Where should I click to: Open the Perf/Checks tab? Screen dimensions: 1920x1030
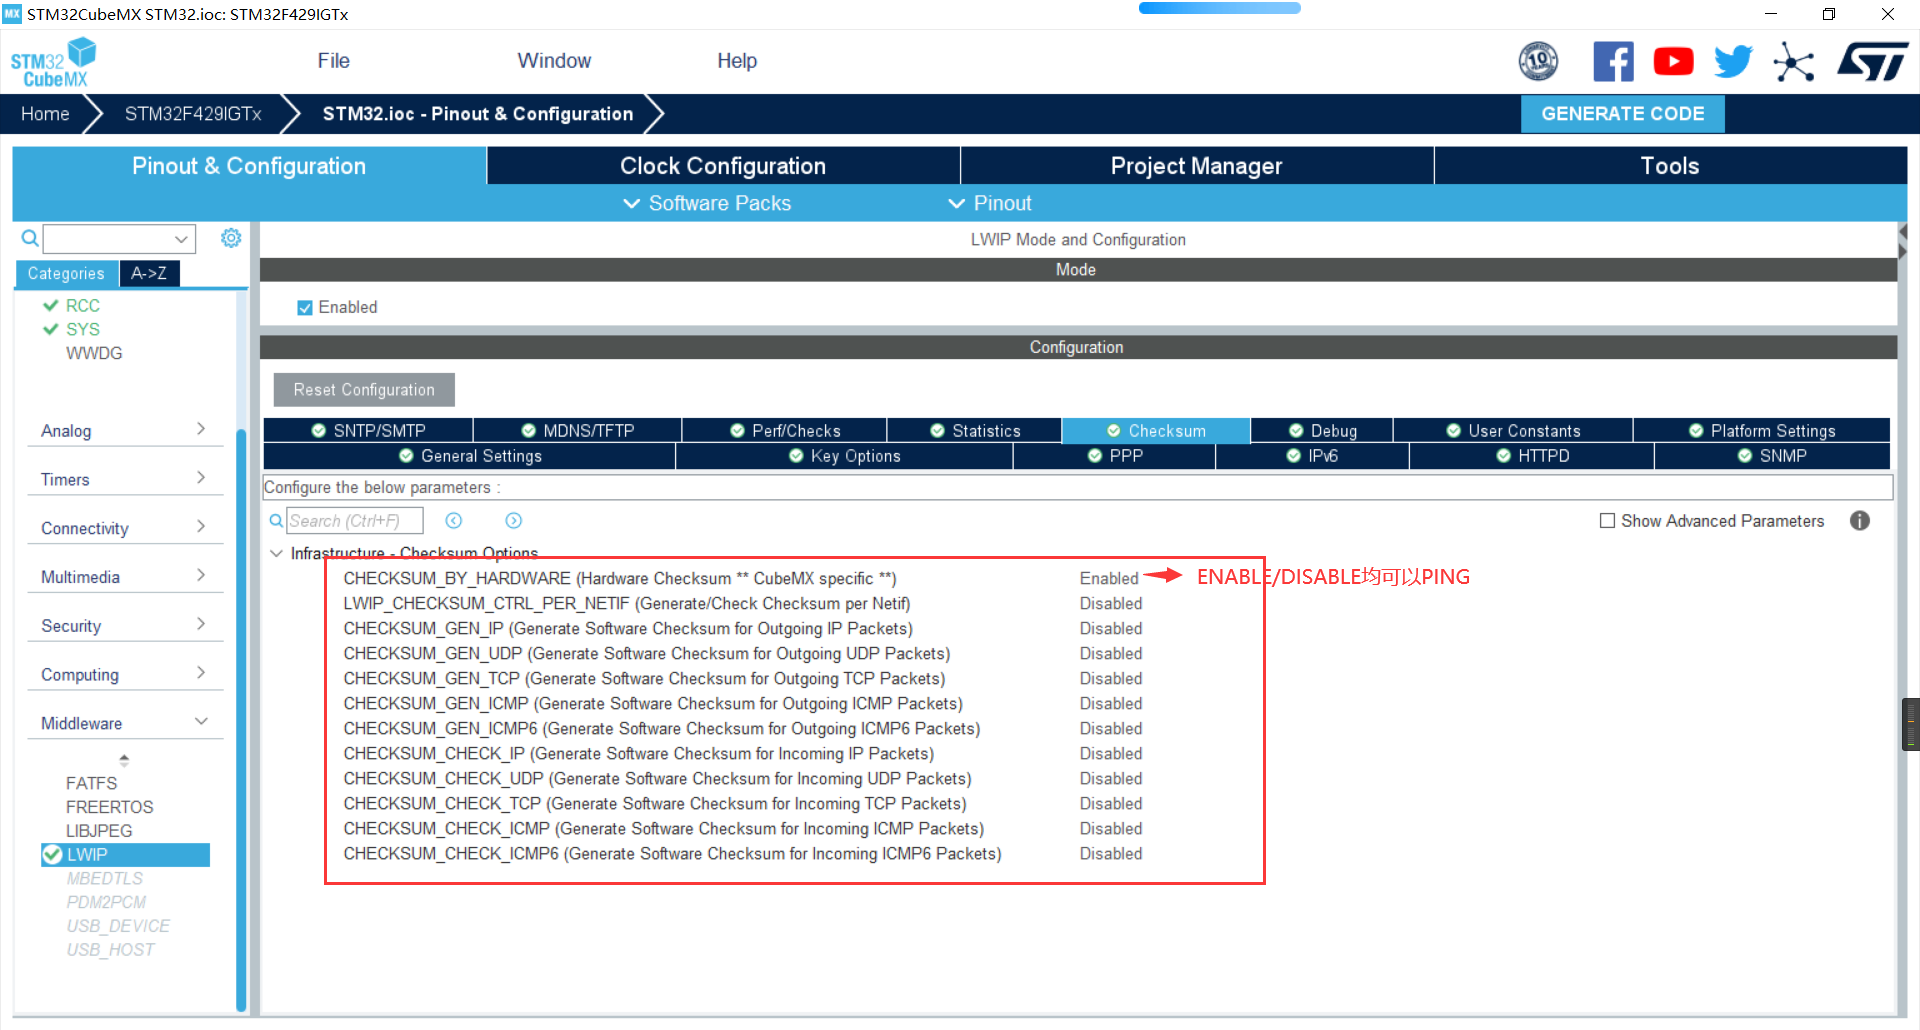tap(785, 431)
